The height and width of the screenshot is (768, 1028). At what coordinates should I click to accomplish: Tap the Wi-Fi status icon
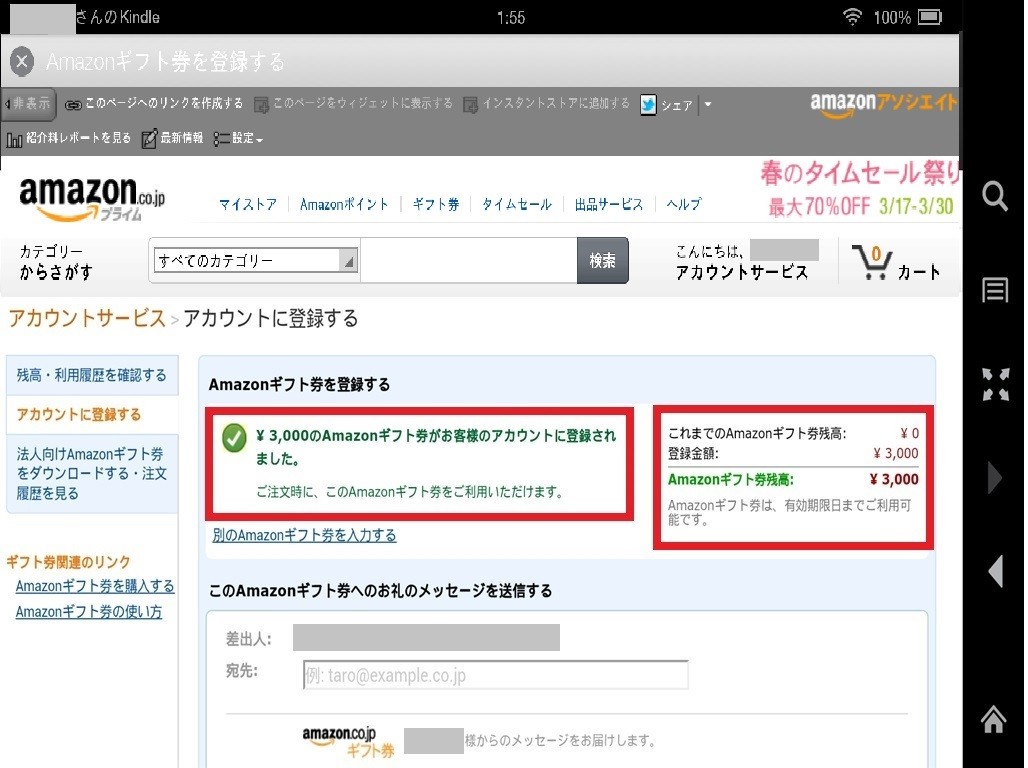[852, 16]
